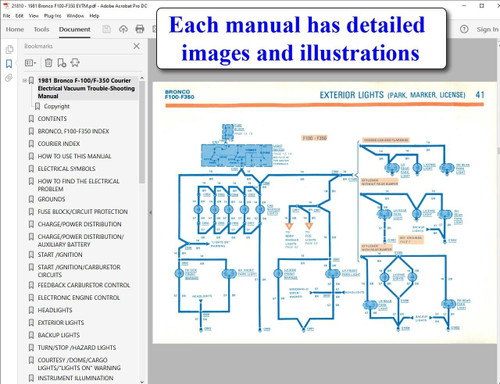Open the ELECTRONIC ENGINE CONTROL bookmark
The width and height of the screenshot is (500, 384).
coord(79,298)
